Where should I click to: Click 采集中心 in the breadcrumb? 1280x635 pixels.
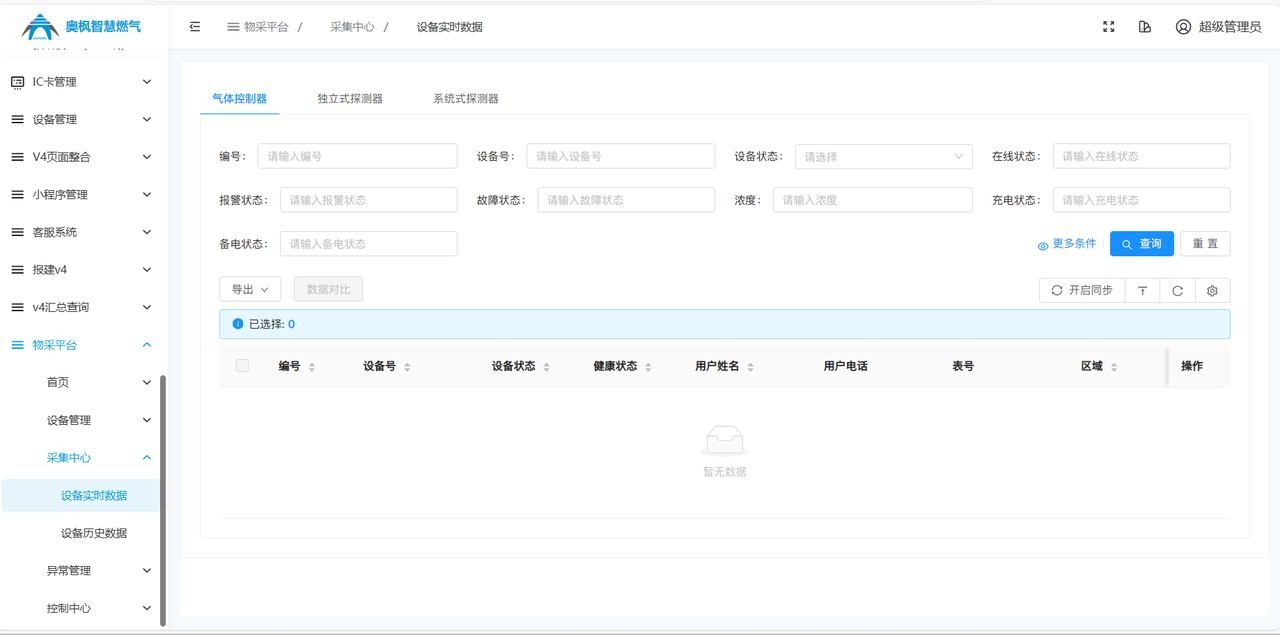tap(352, 27)
